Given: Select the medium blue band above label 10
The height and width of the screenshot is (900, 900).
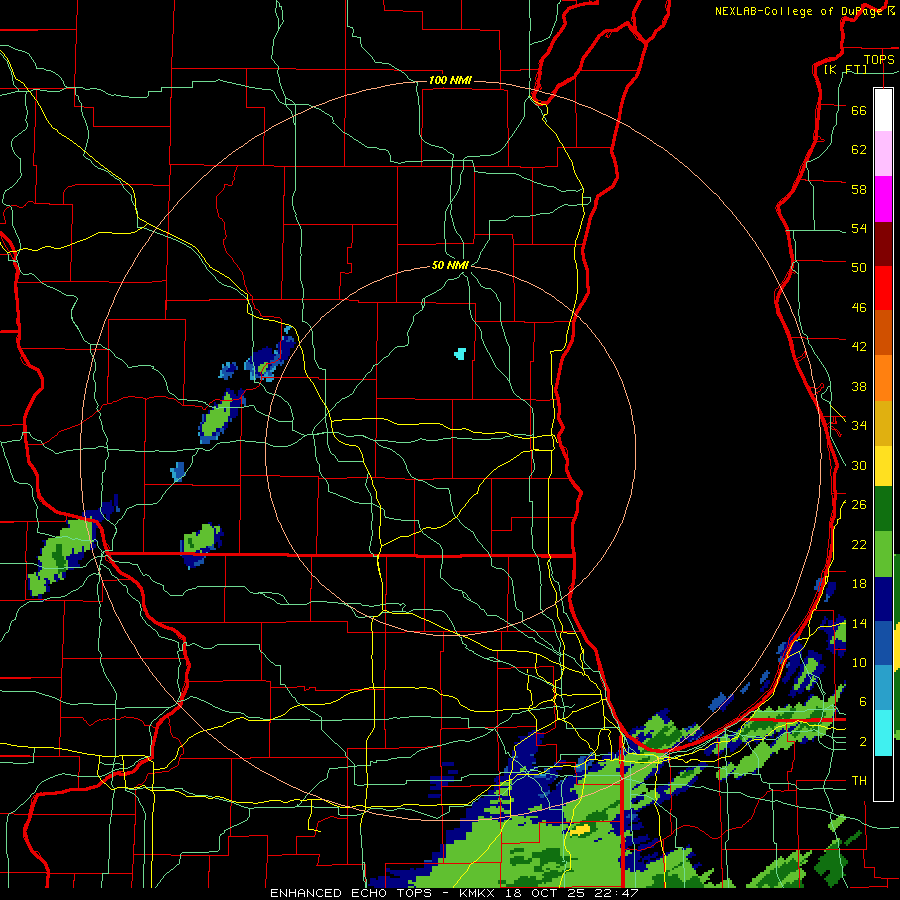Looking at the screenshot, I should [x=883, y=643].
